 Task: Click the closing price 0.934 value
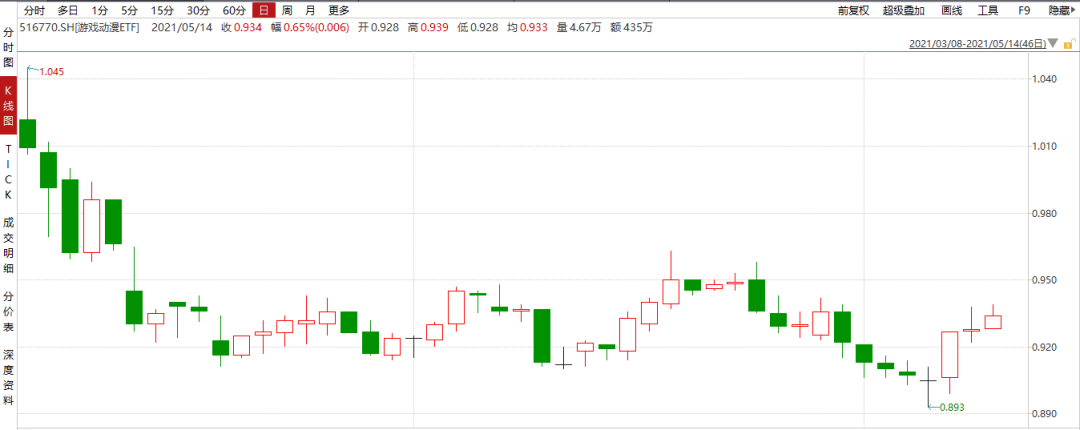(x=248, y=28)
